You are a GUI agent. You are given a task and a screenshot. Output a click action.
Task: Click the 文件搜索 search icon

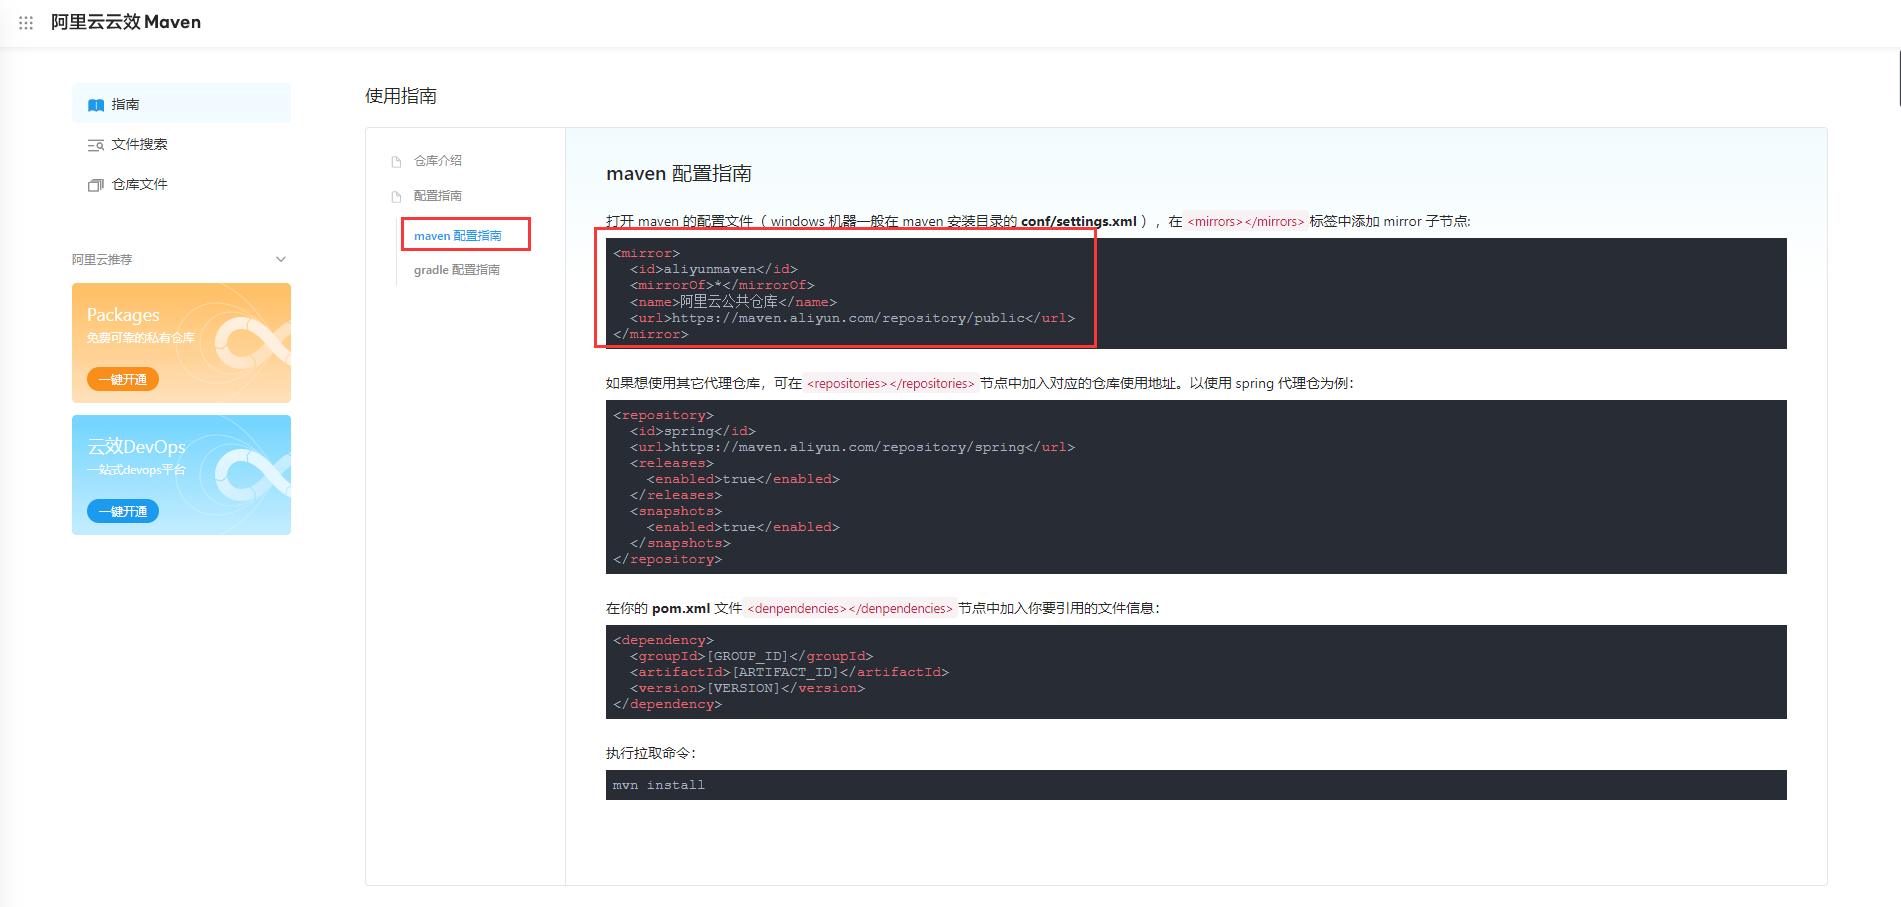pyautogui.click(x=96, y=145)
